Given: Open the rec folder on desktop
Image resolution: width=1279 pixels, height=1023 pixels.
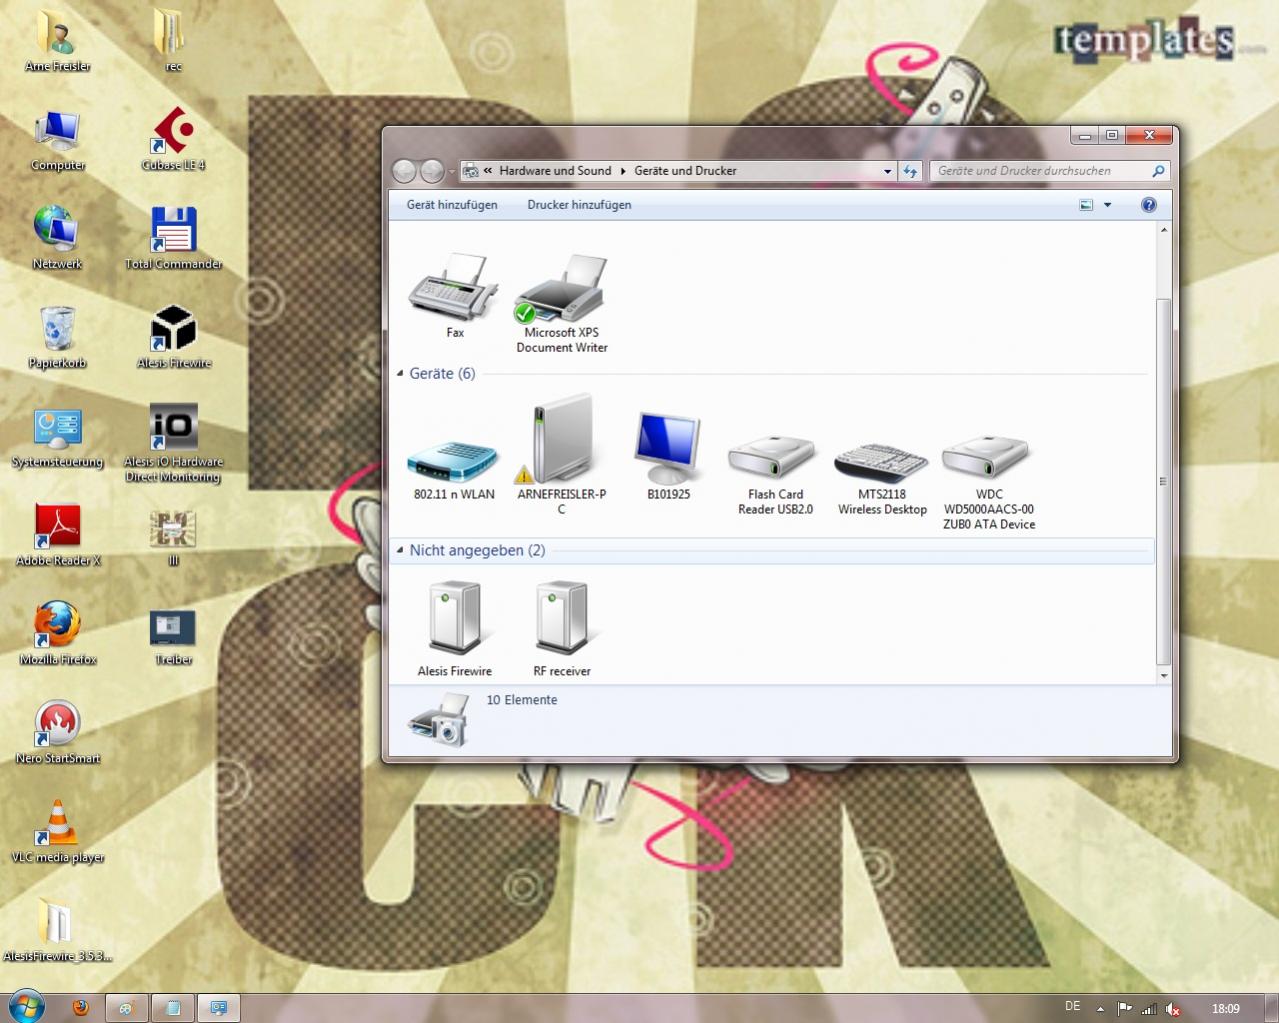Looking at the screenshot, I should tap(172, 40).
